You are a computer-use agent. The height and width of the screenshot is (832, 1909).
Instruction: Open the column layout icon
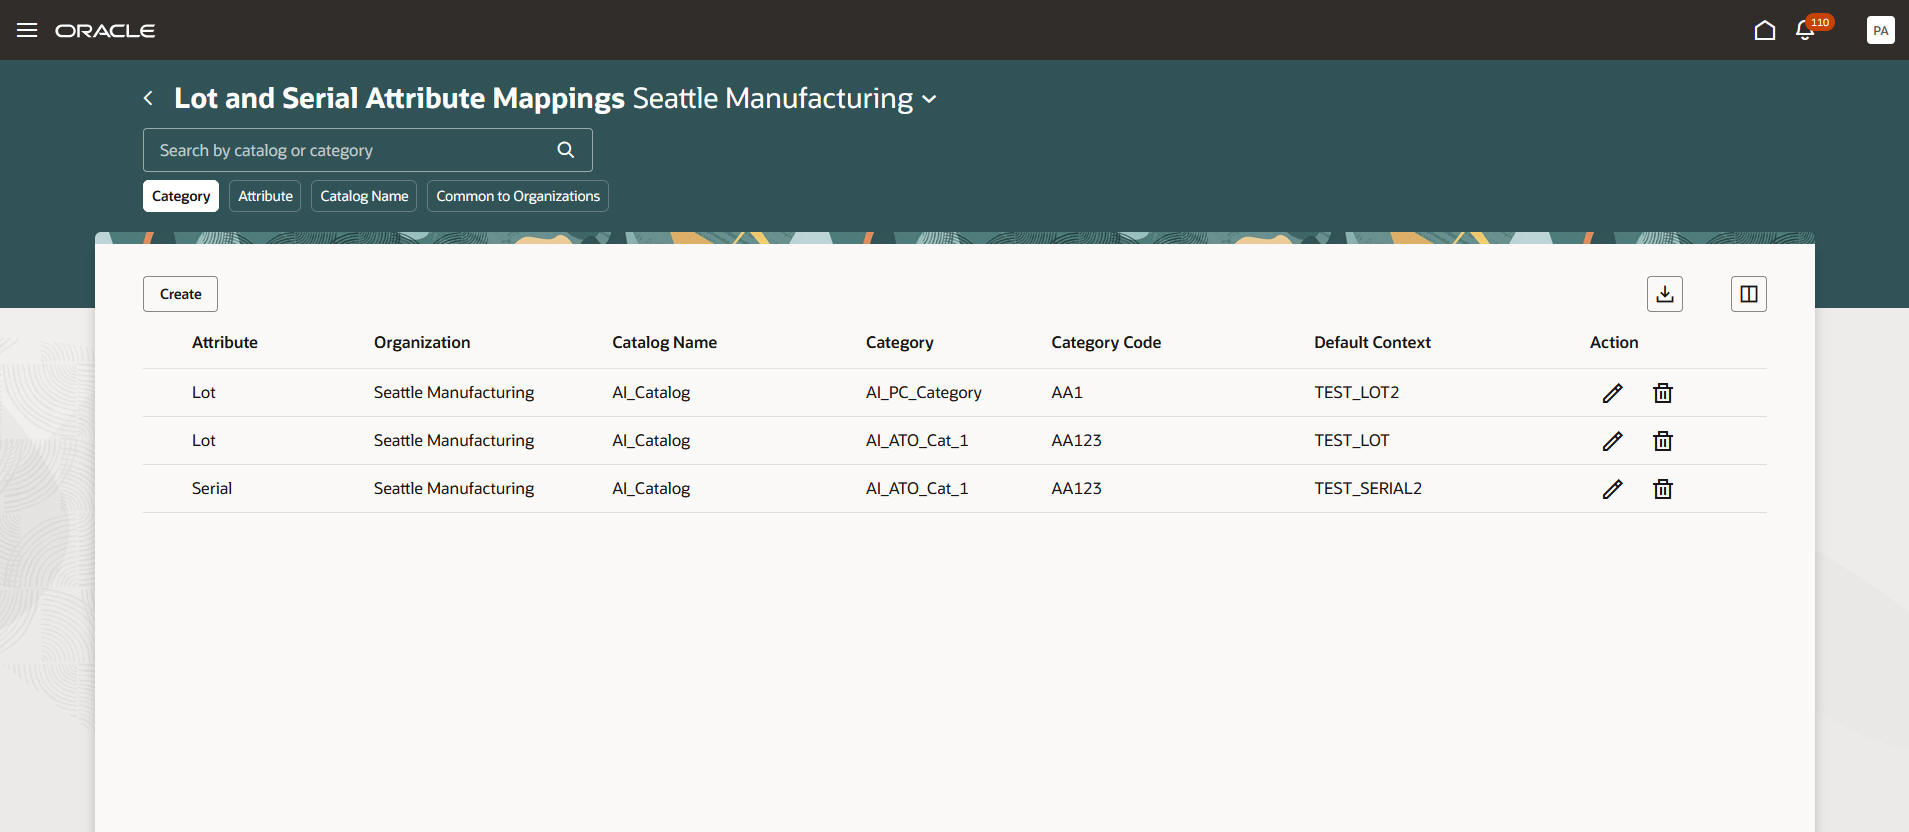1749,294
